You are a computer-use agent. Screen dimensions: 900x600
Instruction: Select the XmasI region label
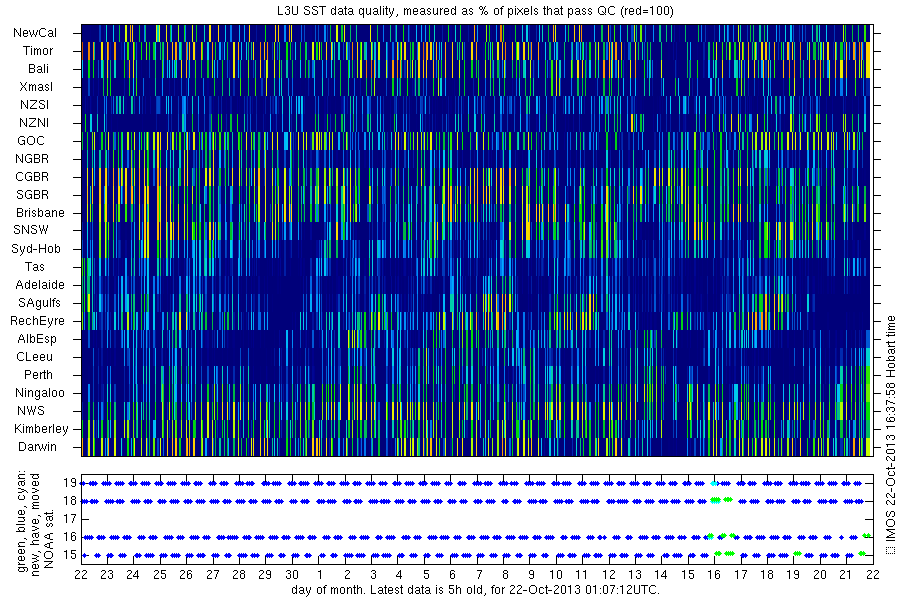click(36, 87)
